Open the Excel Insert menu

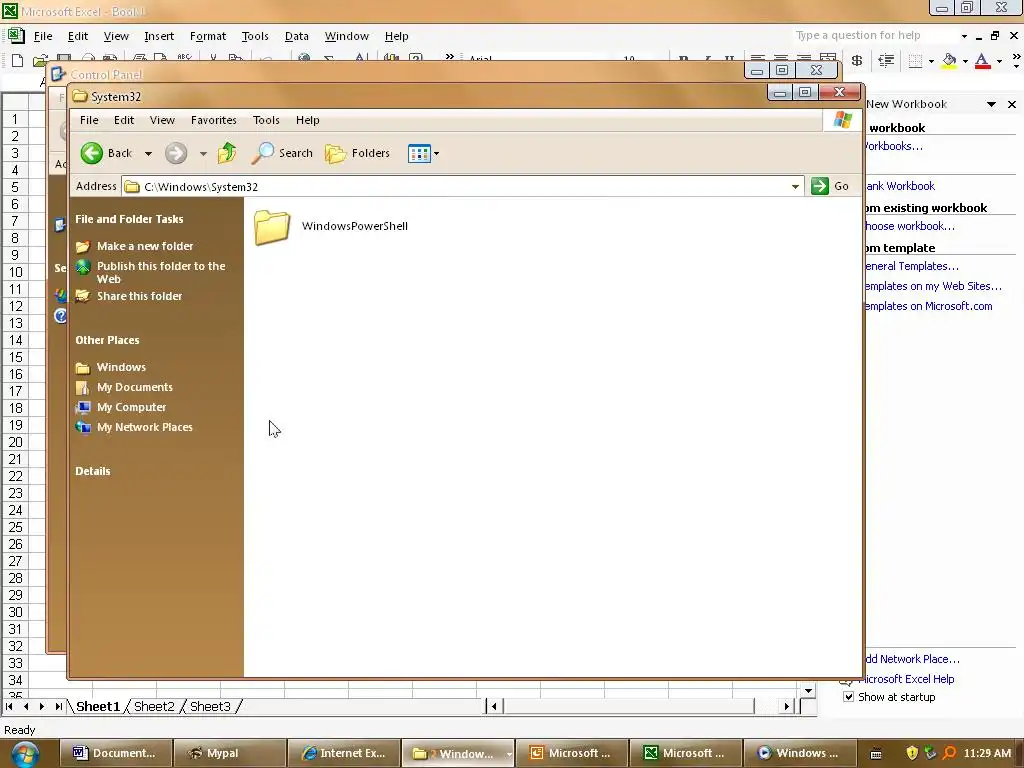[x=159, y=36]
